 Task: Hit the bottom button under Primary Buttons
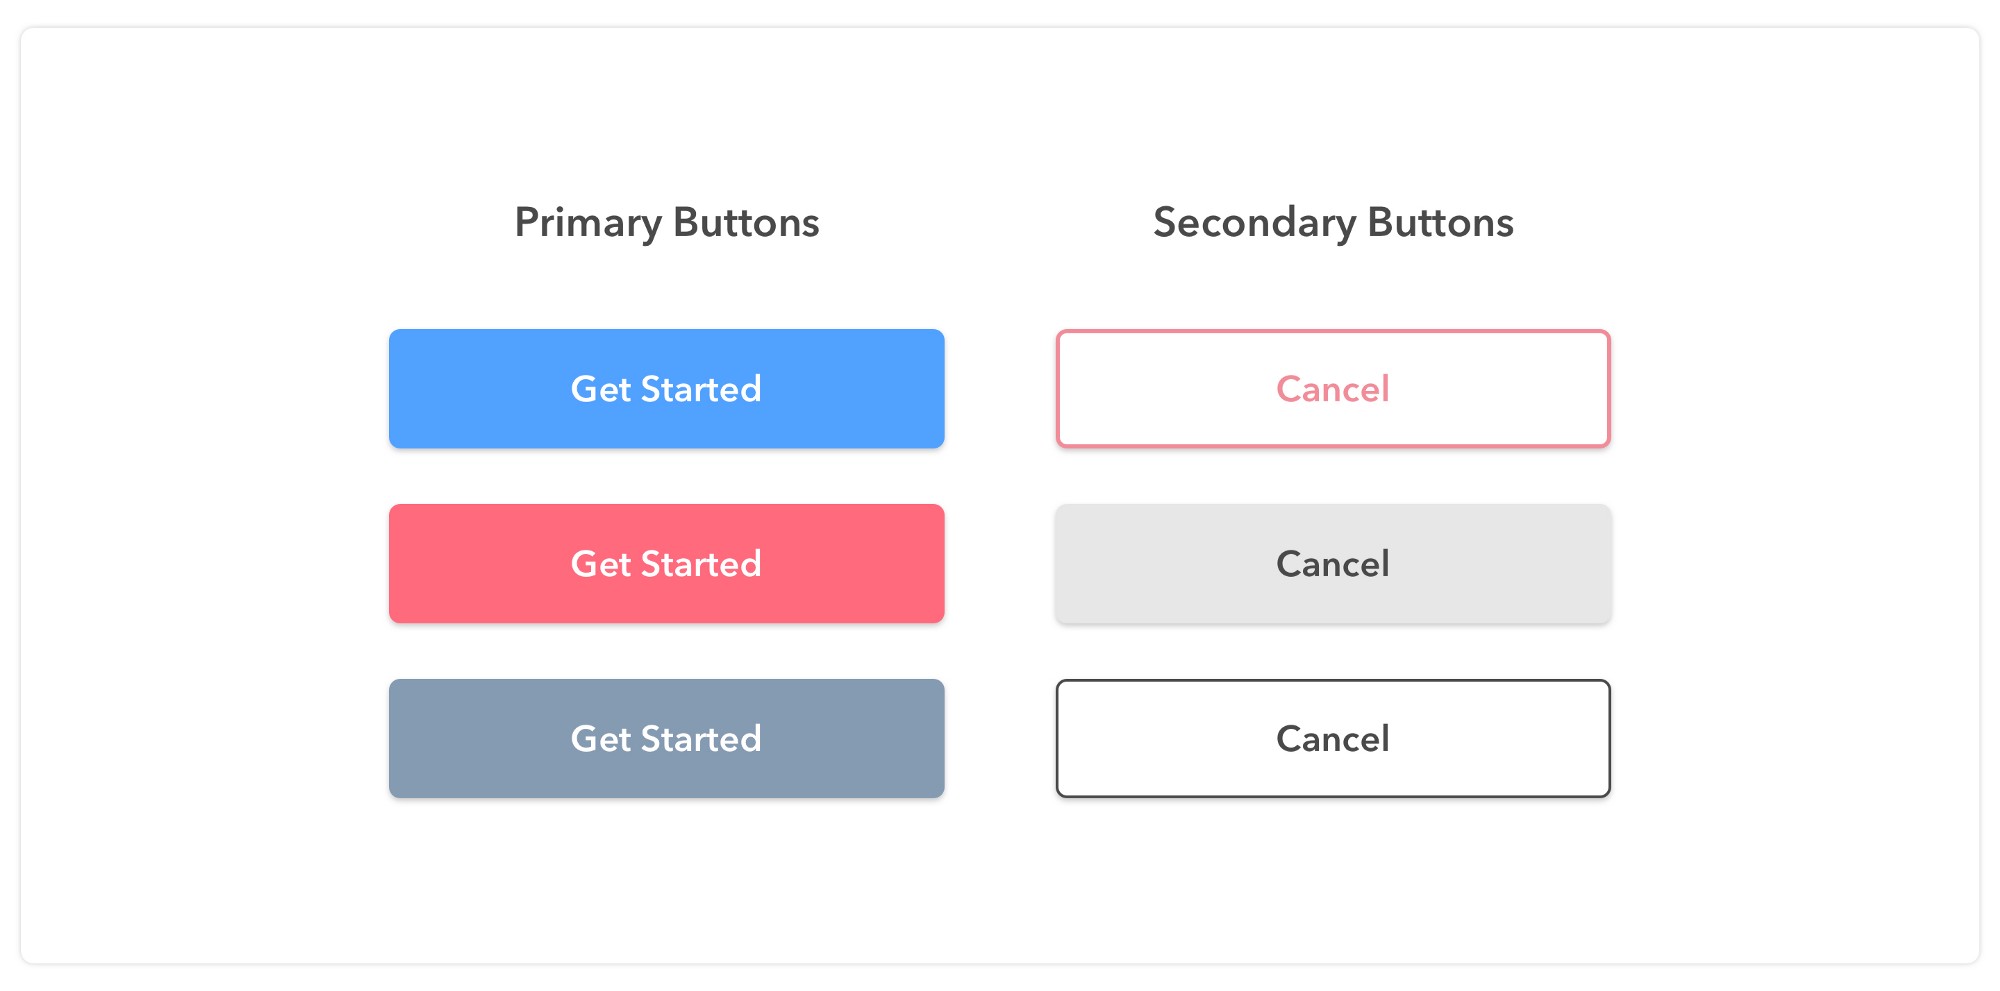[666, 738]
